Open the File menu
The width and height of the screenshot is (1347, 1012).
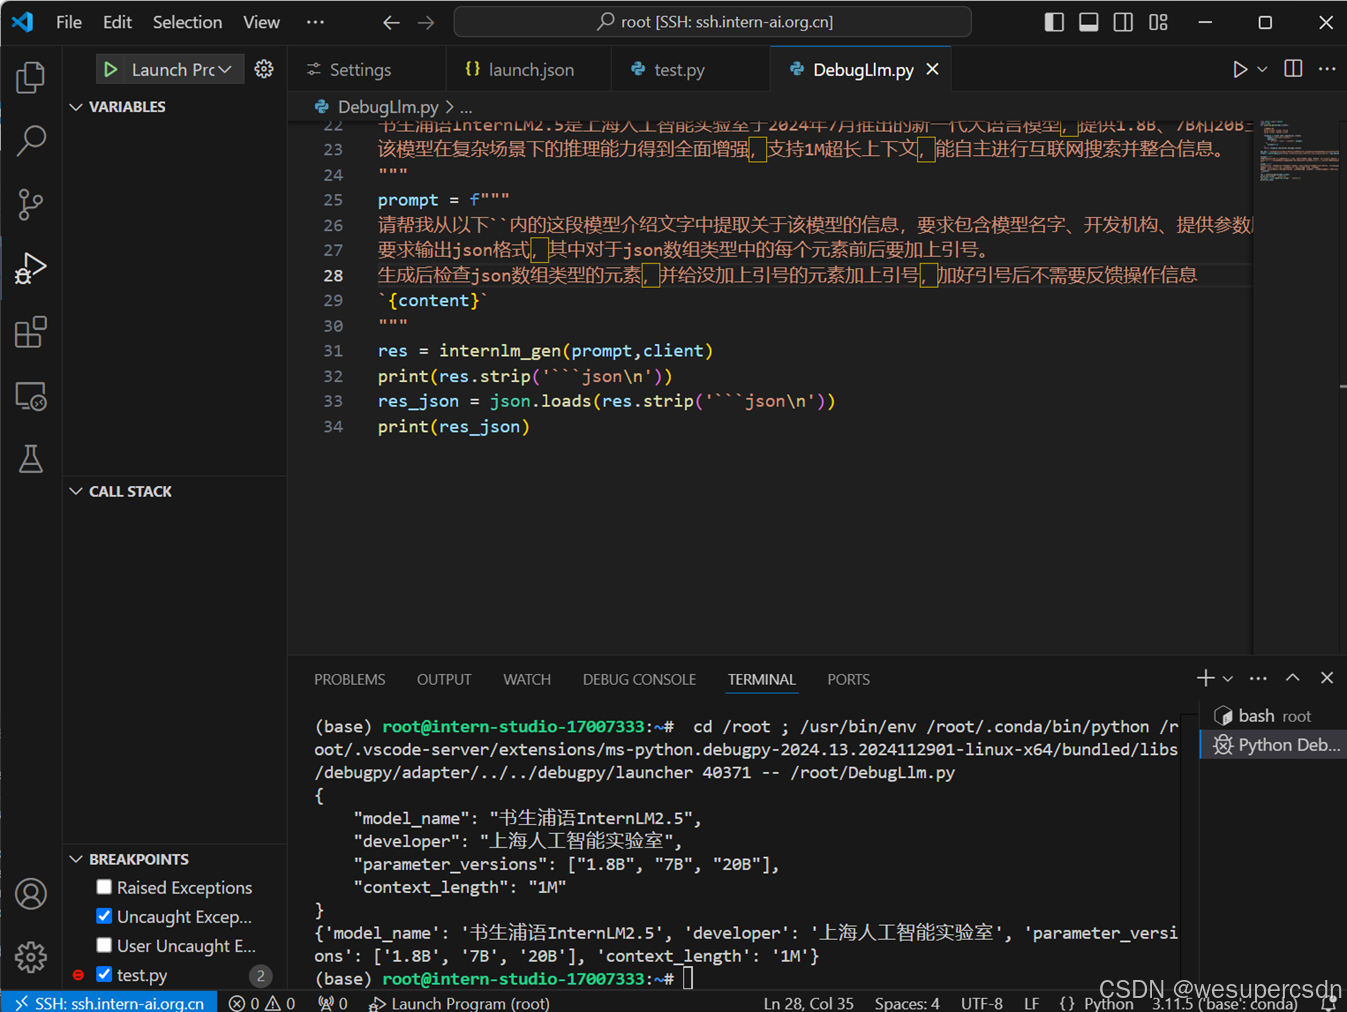(69, 22)
